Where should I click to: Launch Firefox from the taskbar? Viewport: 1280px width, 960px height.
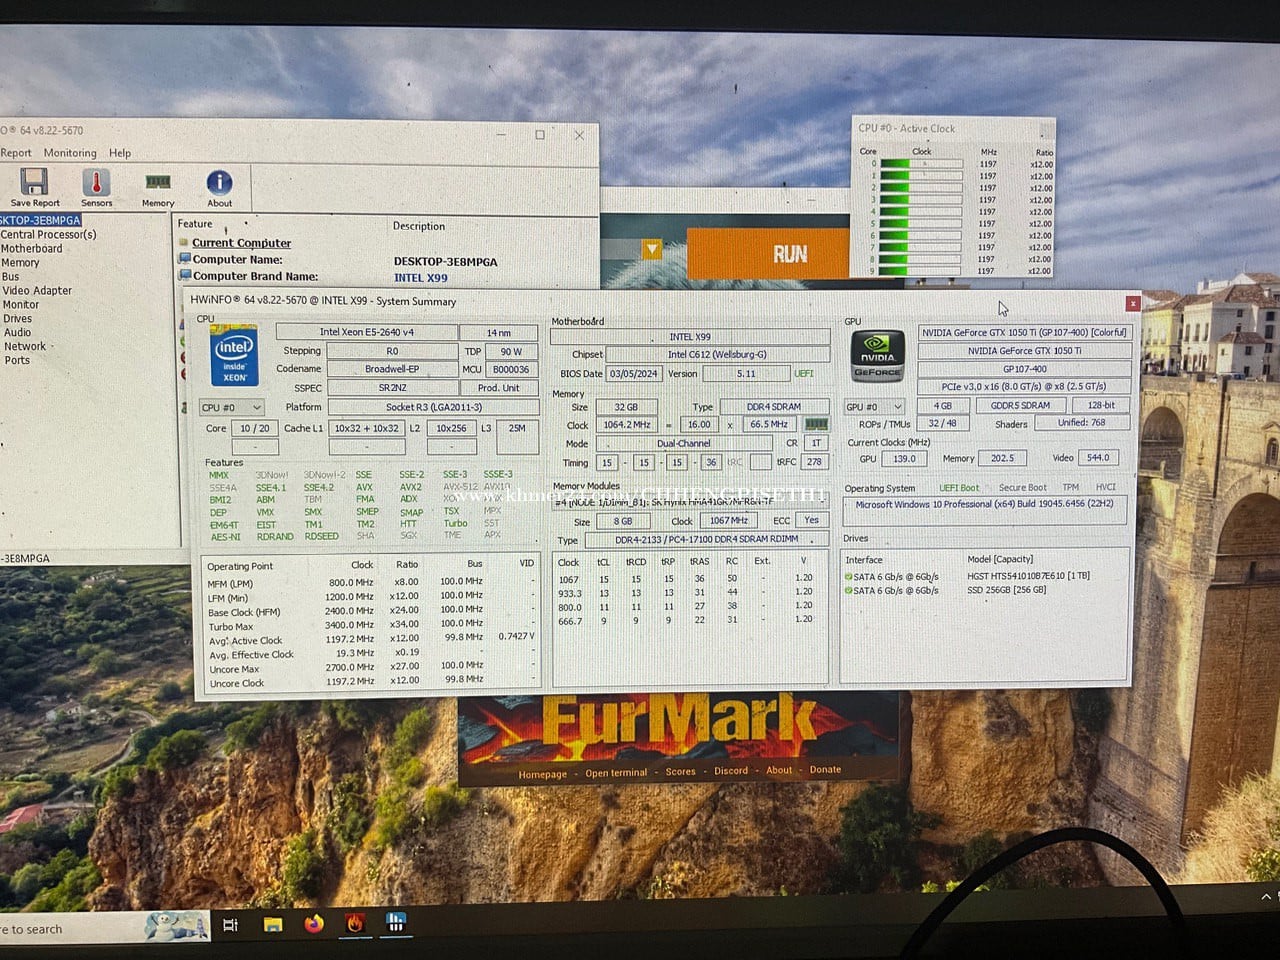[314, 924]
